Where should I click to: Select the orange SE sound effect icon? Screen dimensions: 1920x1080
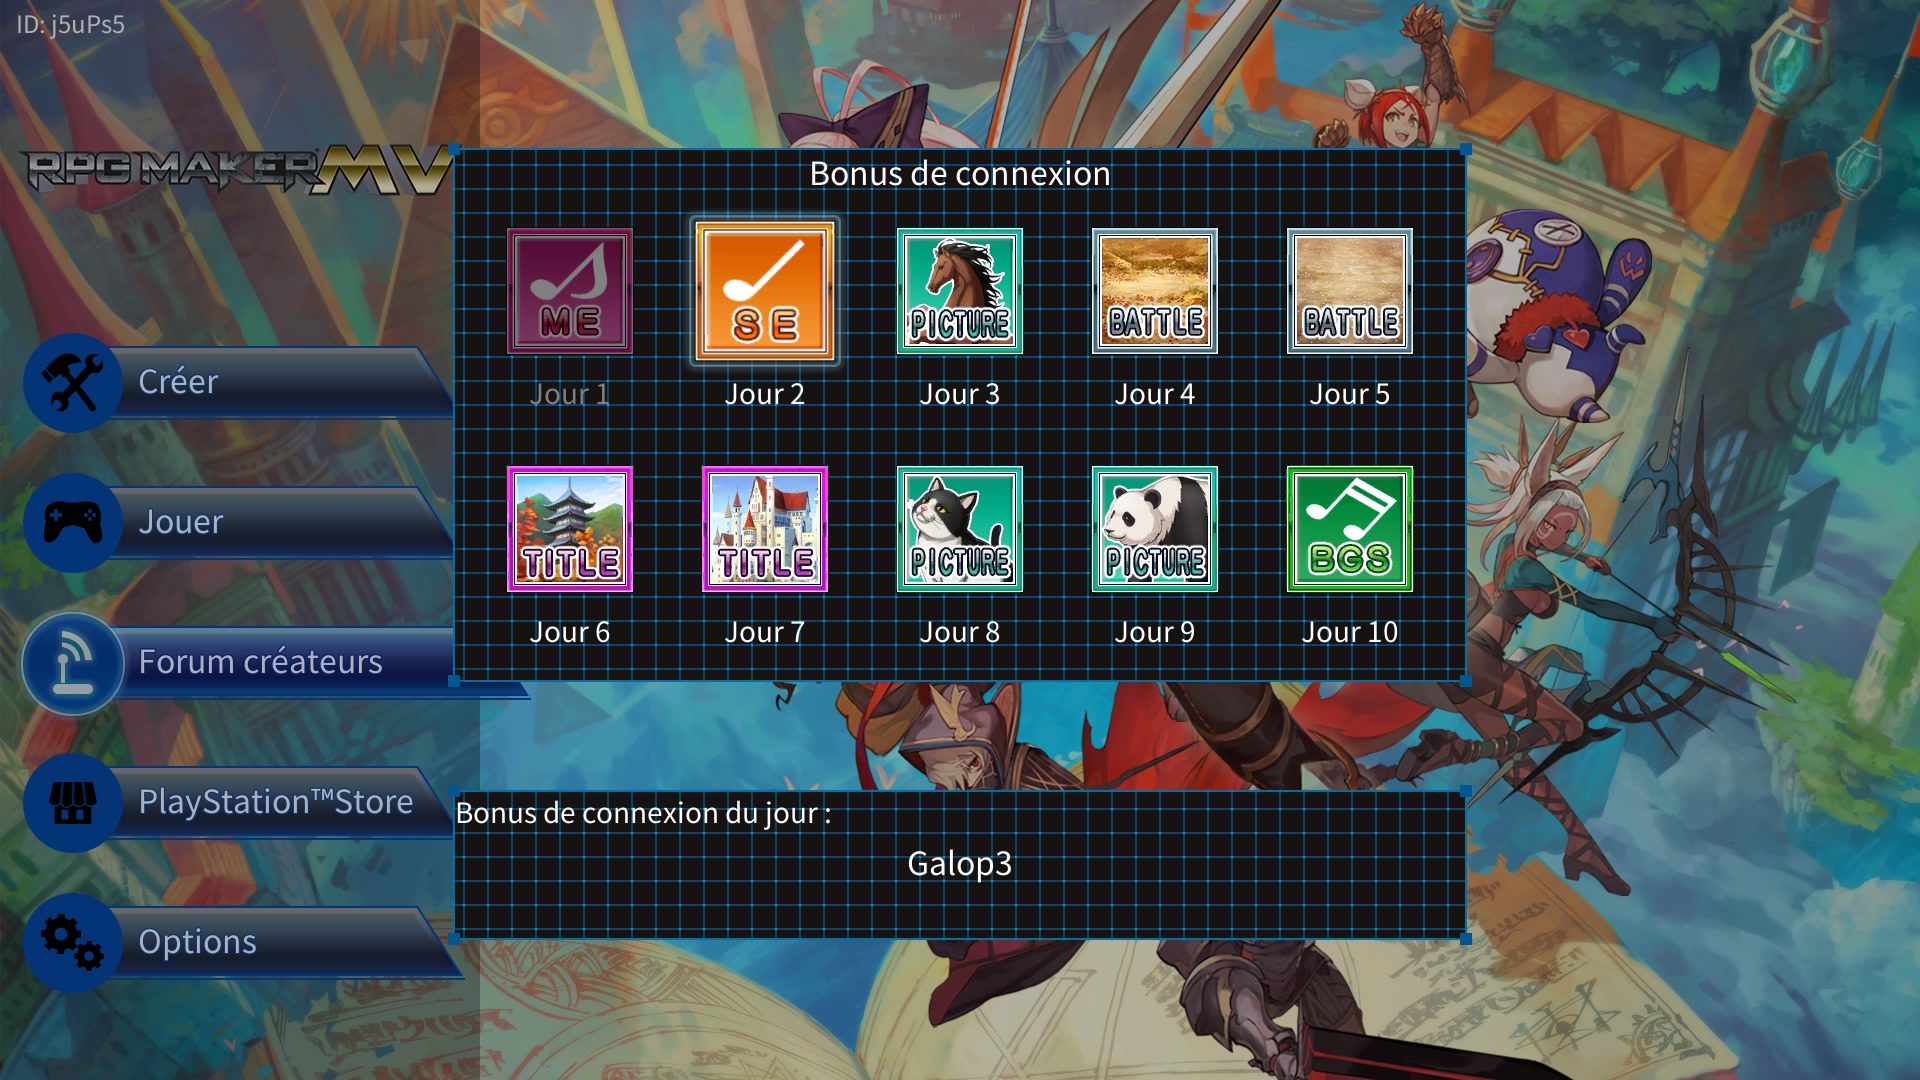(x=765, y=291)
